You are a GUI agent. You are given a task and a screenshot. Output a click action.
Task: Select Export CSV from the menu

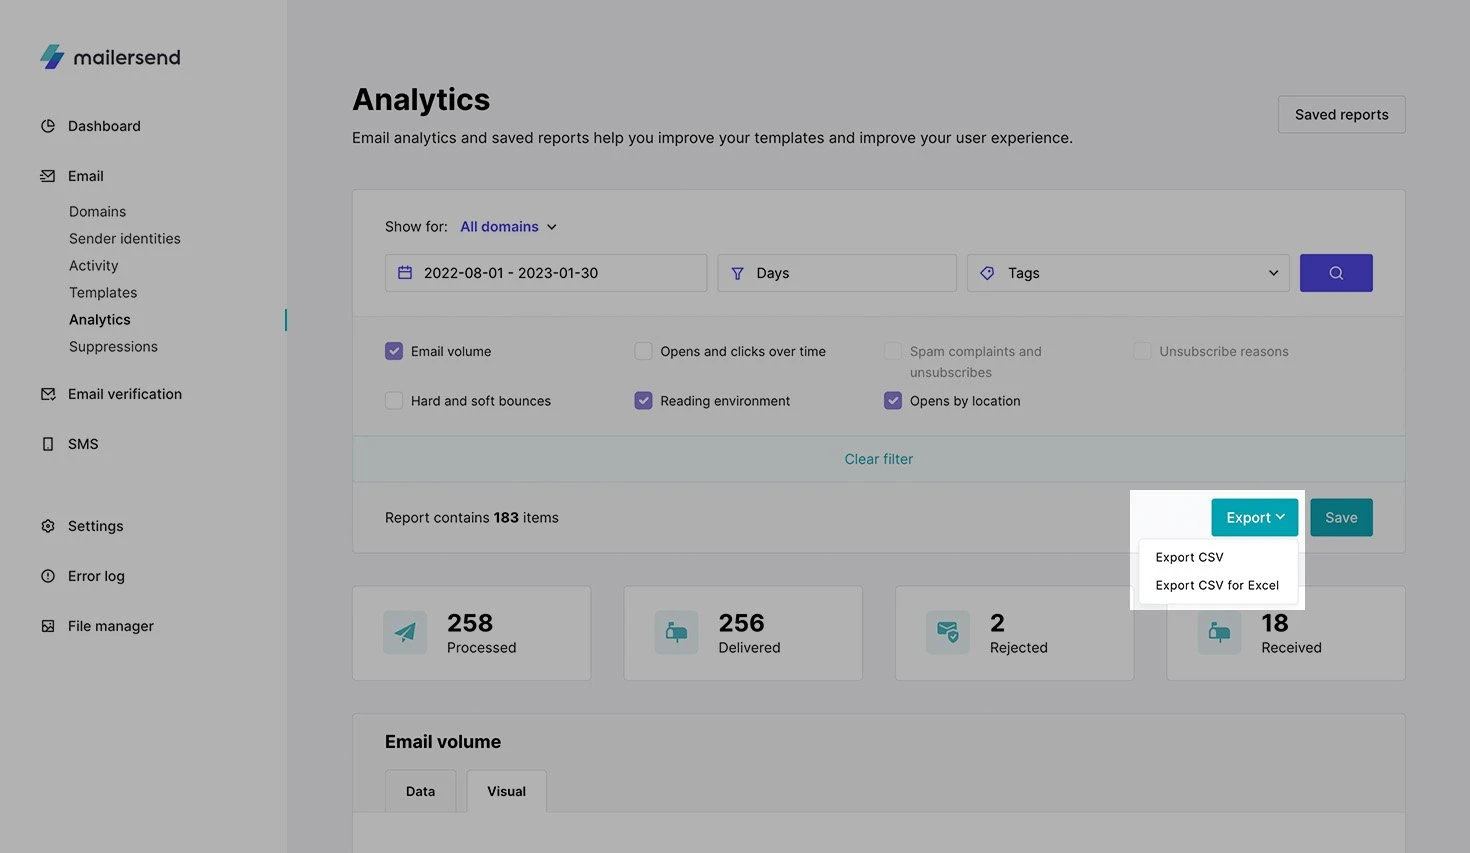point(1189,557)
